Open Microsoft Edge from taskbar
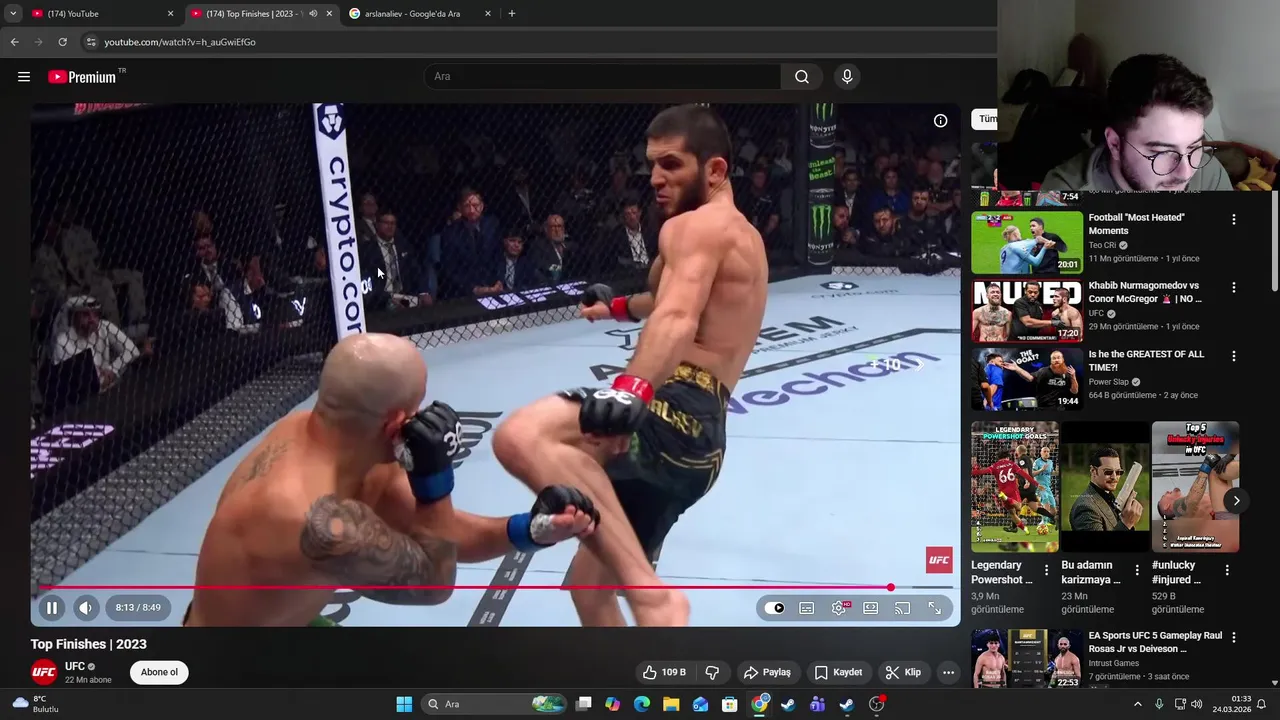The image size is (1280, 720). pyautogui.click(x=642, y=704)
